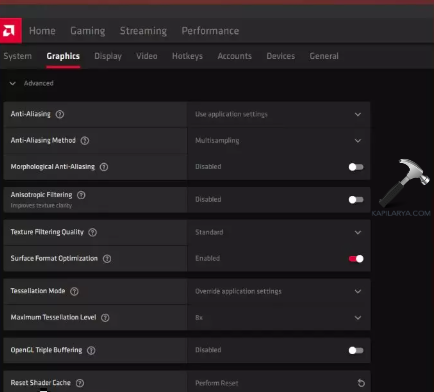Switch to the System sub-tab

(x=17, y=56)
